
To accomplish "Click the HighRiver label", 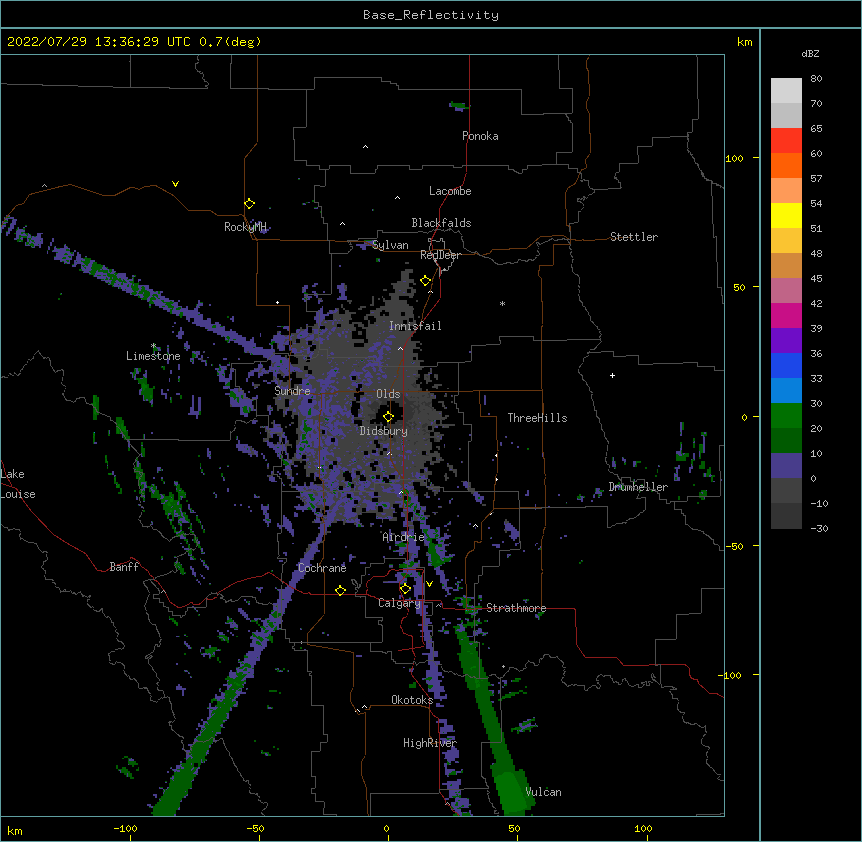I will [x=430, y=743].
